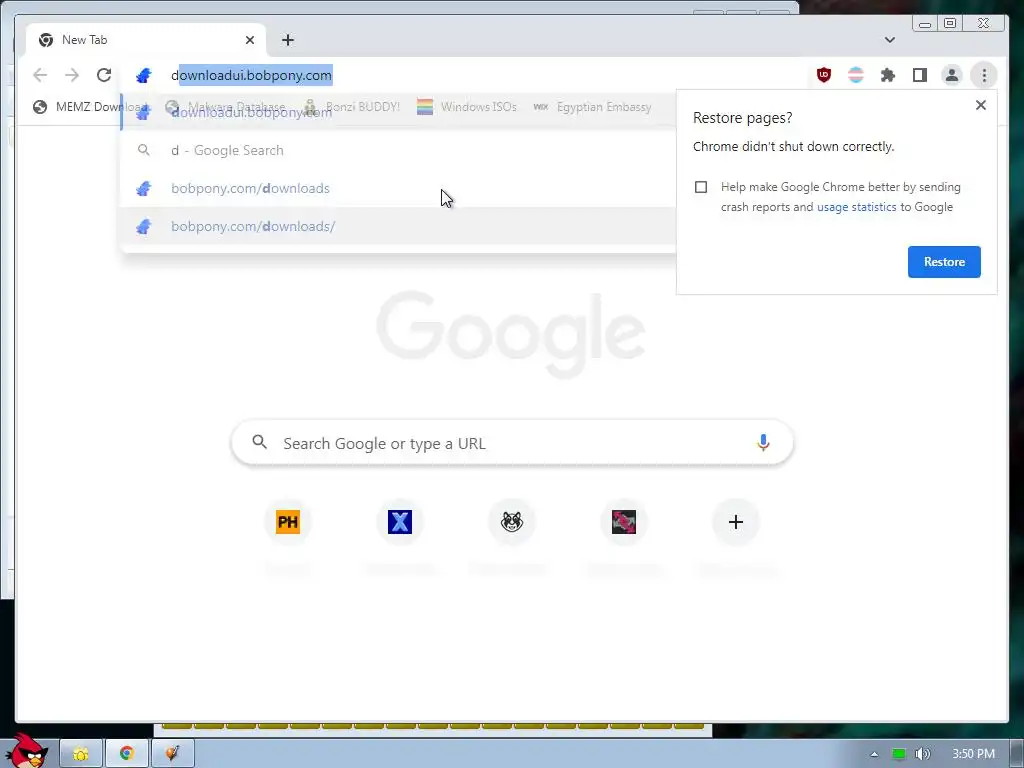This screenshot has height=768, width=1024.
Task: Show hidden system tray icons
Action: pos(874,754)
